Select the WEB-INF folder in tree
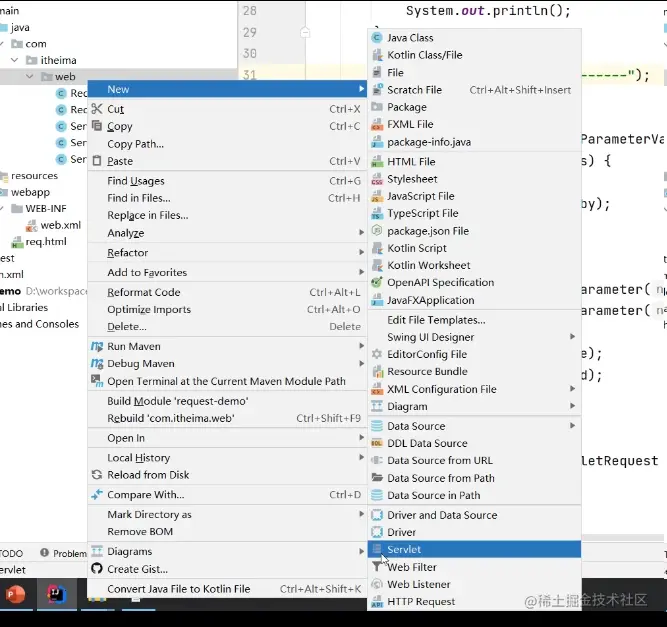Viewport: 667px width, 627px height. (x=39, y=208)
